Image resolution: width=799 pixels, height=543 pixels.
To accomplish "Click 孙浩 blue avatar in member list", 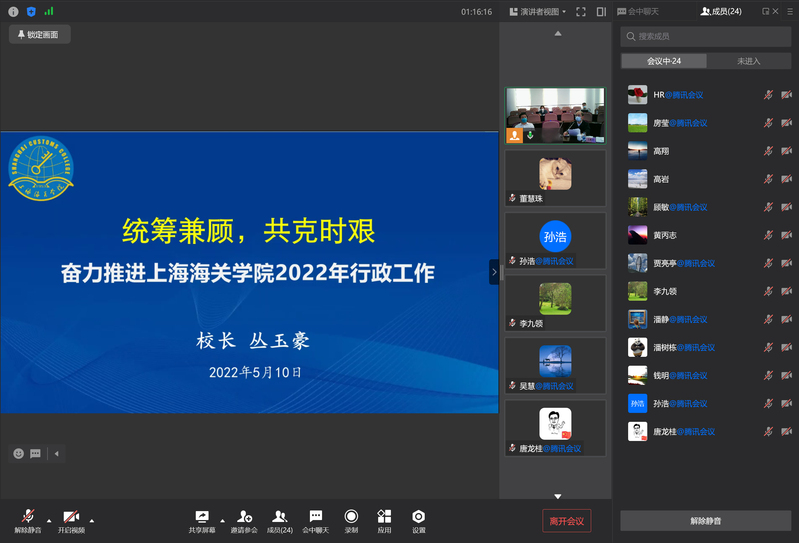I will pos(637,403).
